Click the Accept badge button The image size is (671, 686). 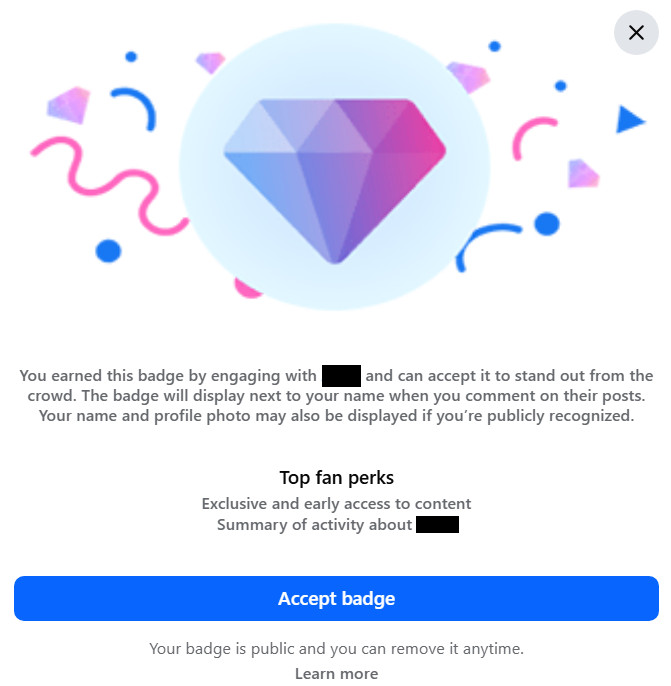click(x=336, y=598)
